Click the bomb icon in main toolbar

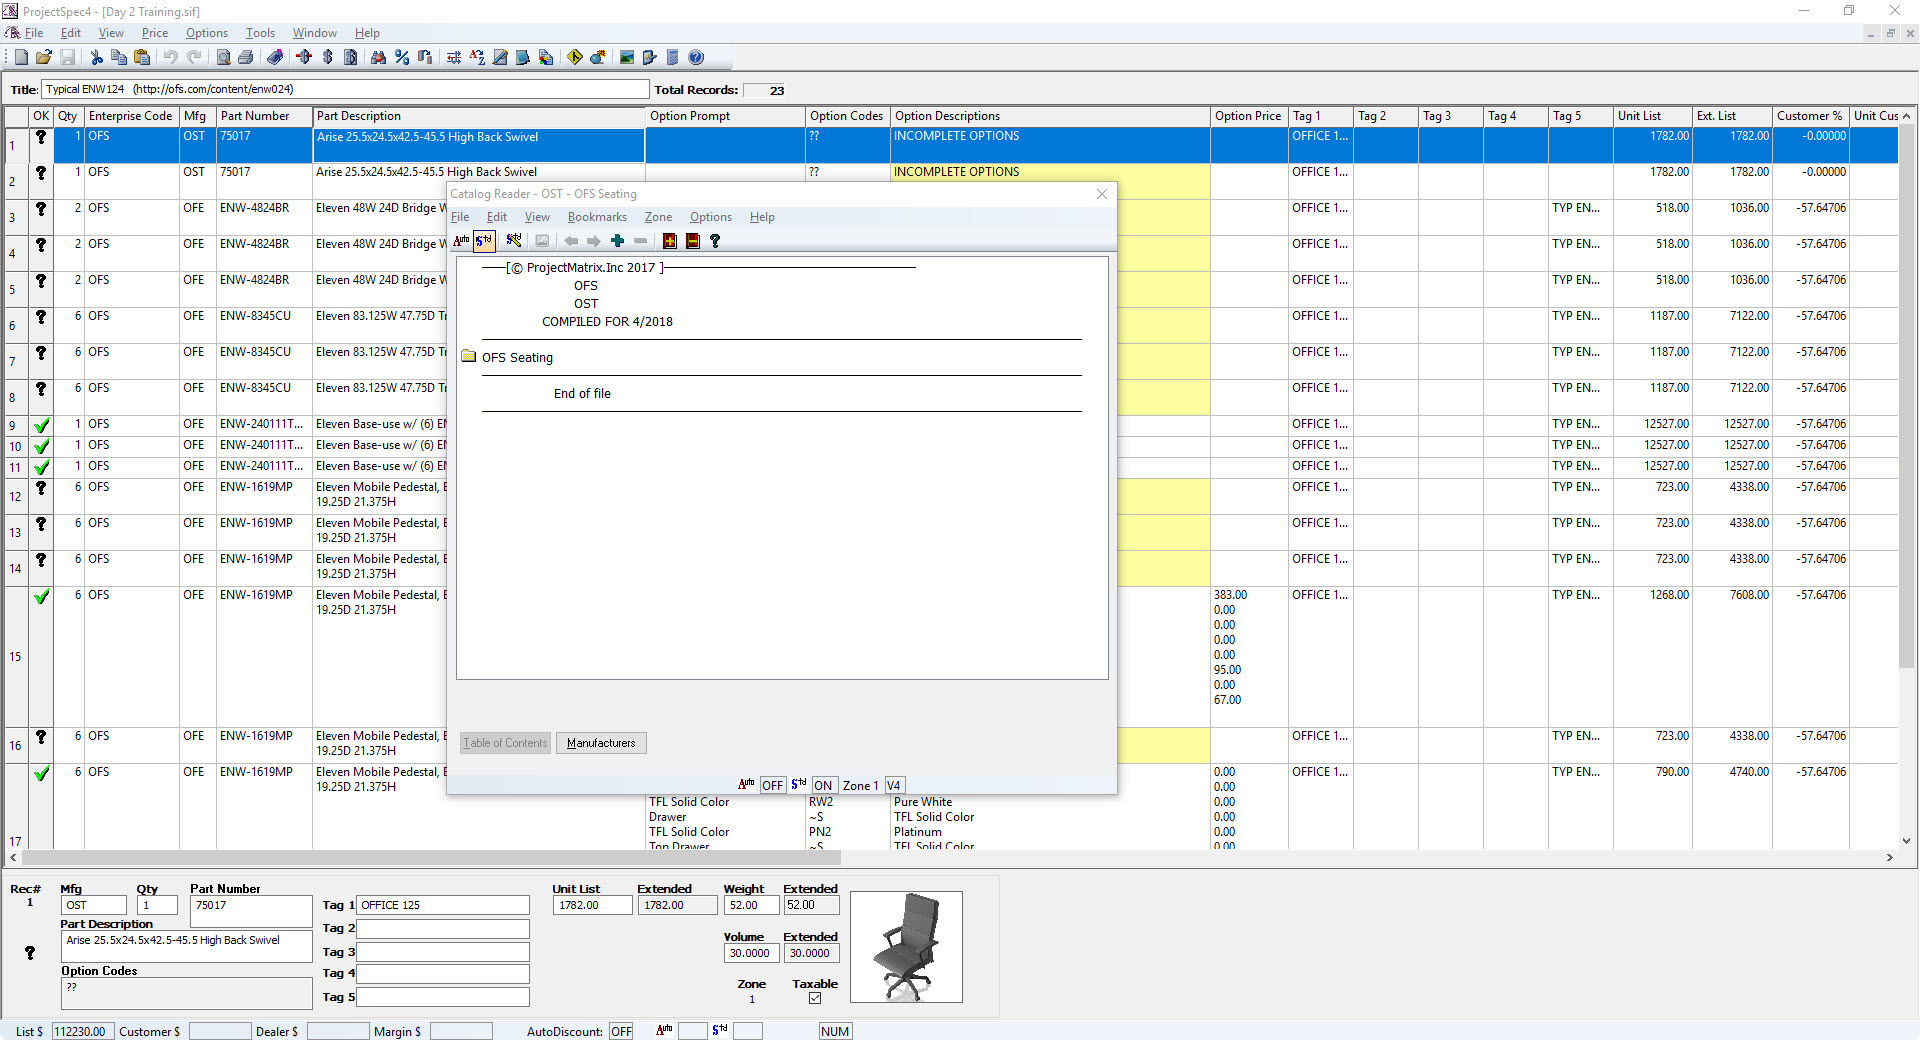tap(598, 57)
